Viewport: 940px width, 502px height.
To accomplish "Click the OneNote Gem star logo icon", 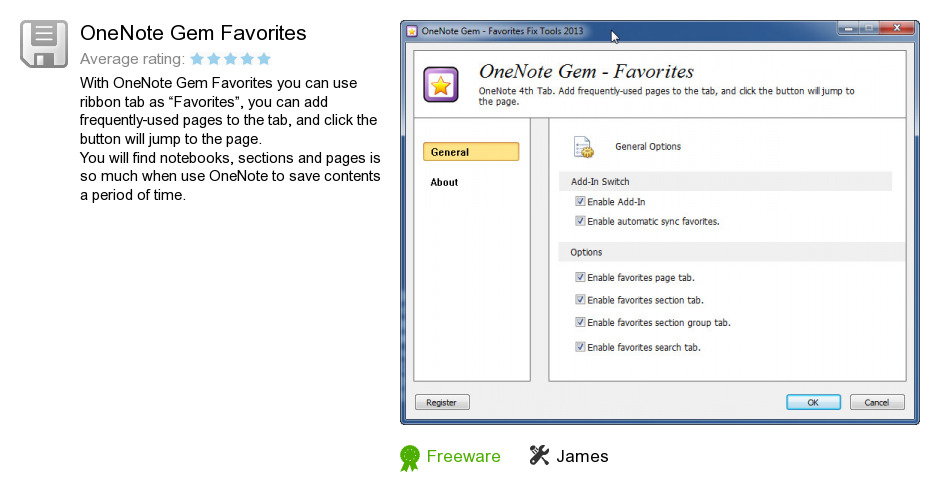I will pyautogui.click(x=441, y=85).
